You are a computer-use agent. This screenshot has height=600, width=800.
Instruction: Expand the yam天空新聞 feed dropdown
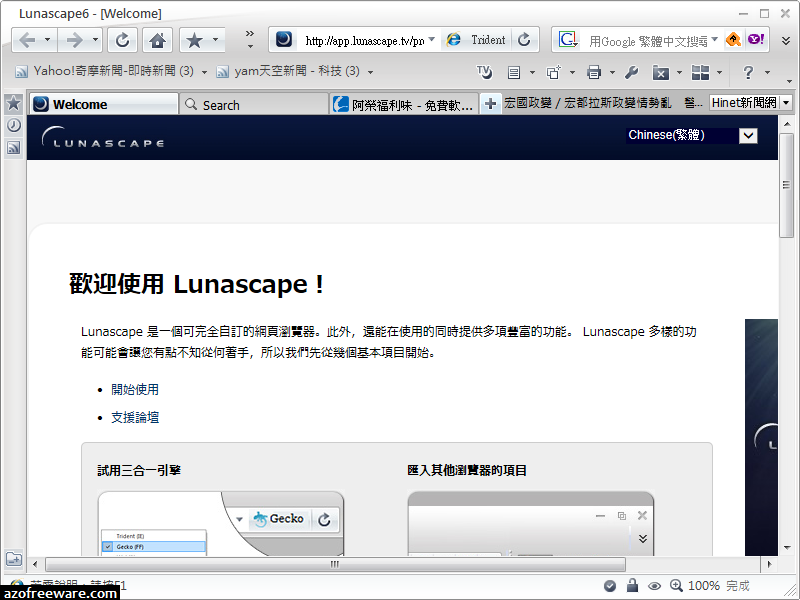point(370,72)
